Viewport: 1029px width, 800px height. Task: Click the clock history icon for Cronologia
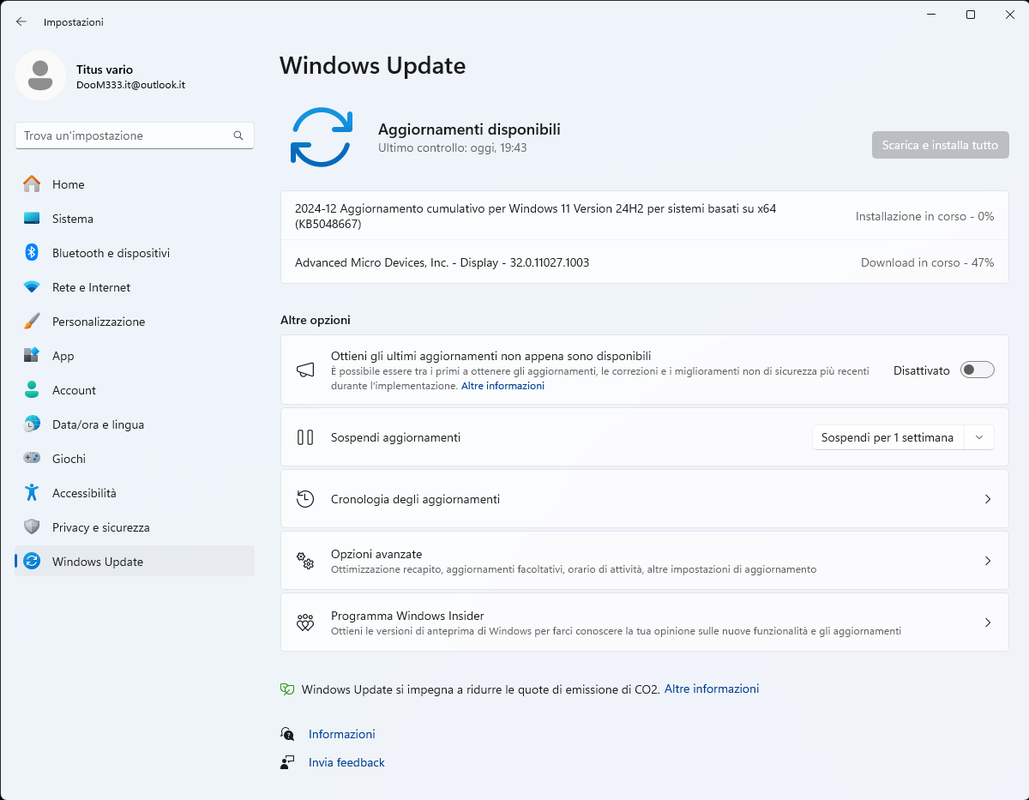(x=305, y=499)
